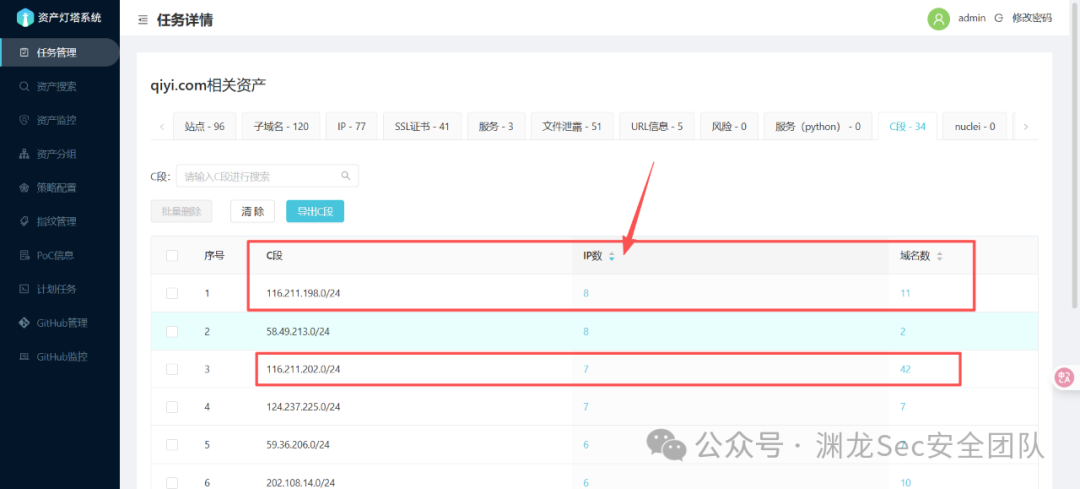The image size is (1080, 489).
Task: Open domain count 11 link in row 1
Action: pos(905,293)
